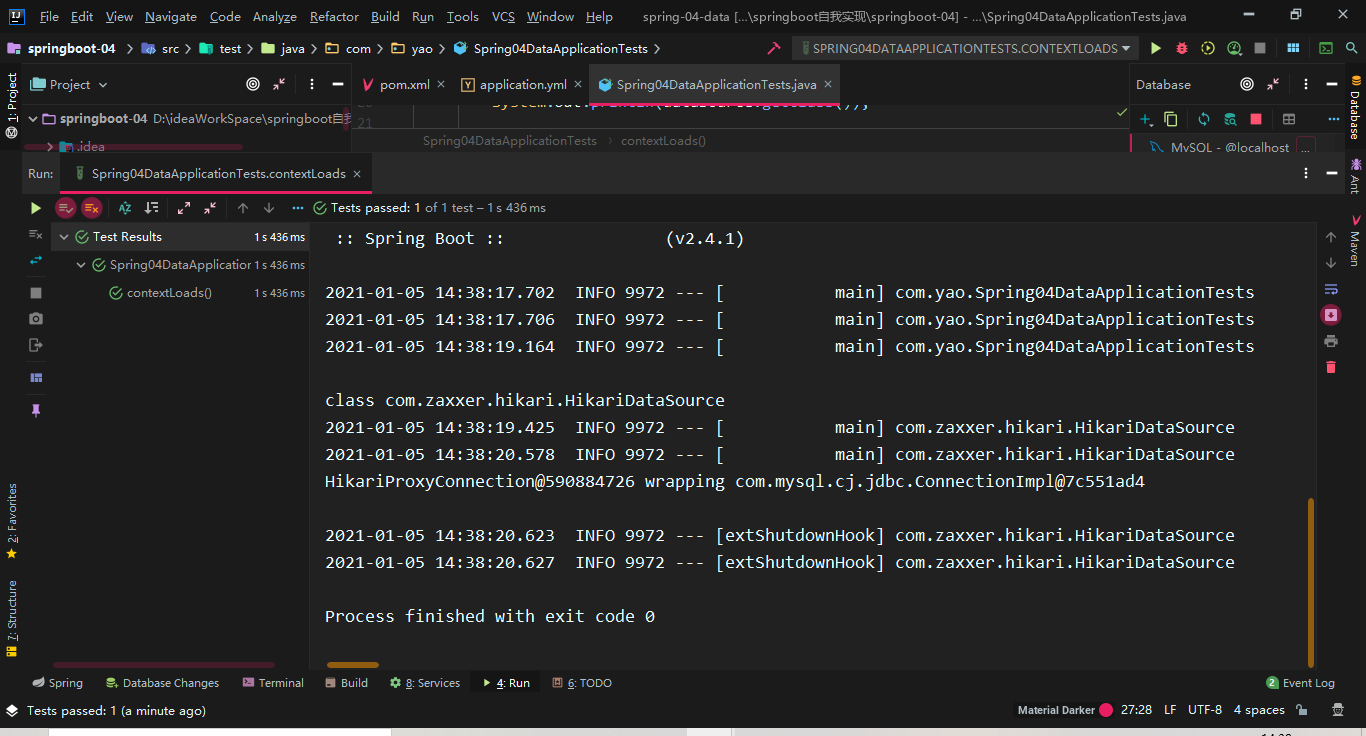
Task: Collapse all test results
Action: (x=210, y=208)
